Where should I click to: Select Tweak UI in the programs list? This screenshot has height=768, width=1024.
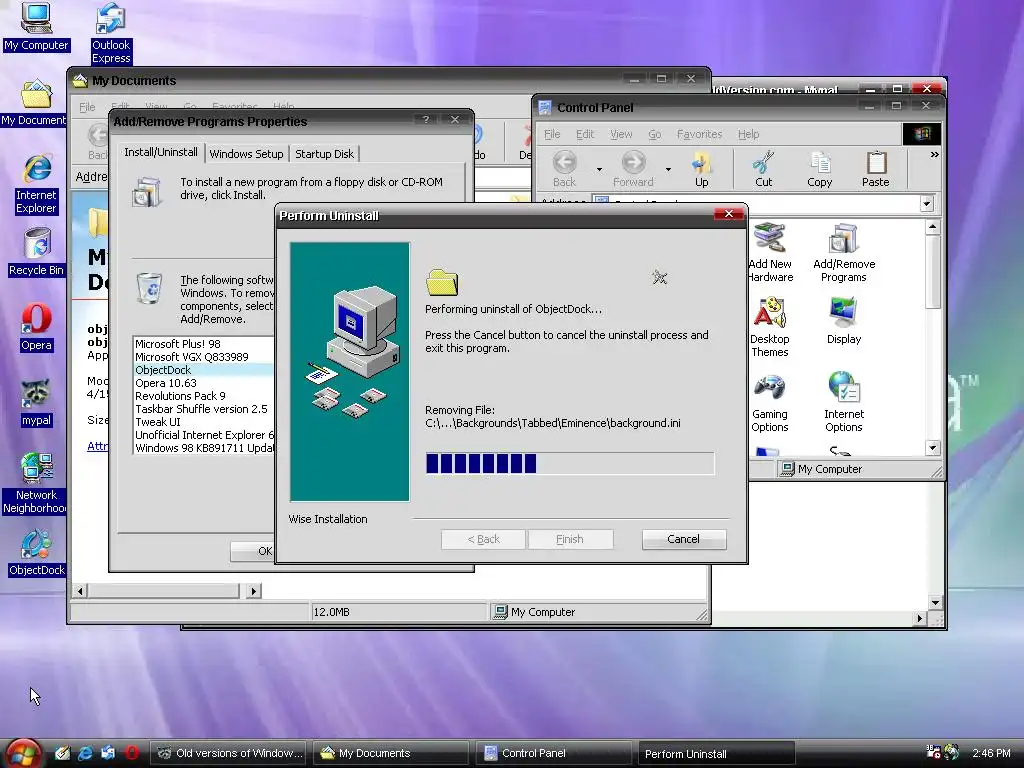(204, 422)
